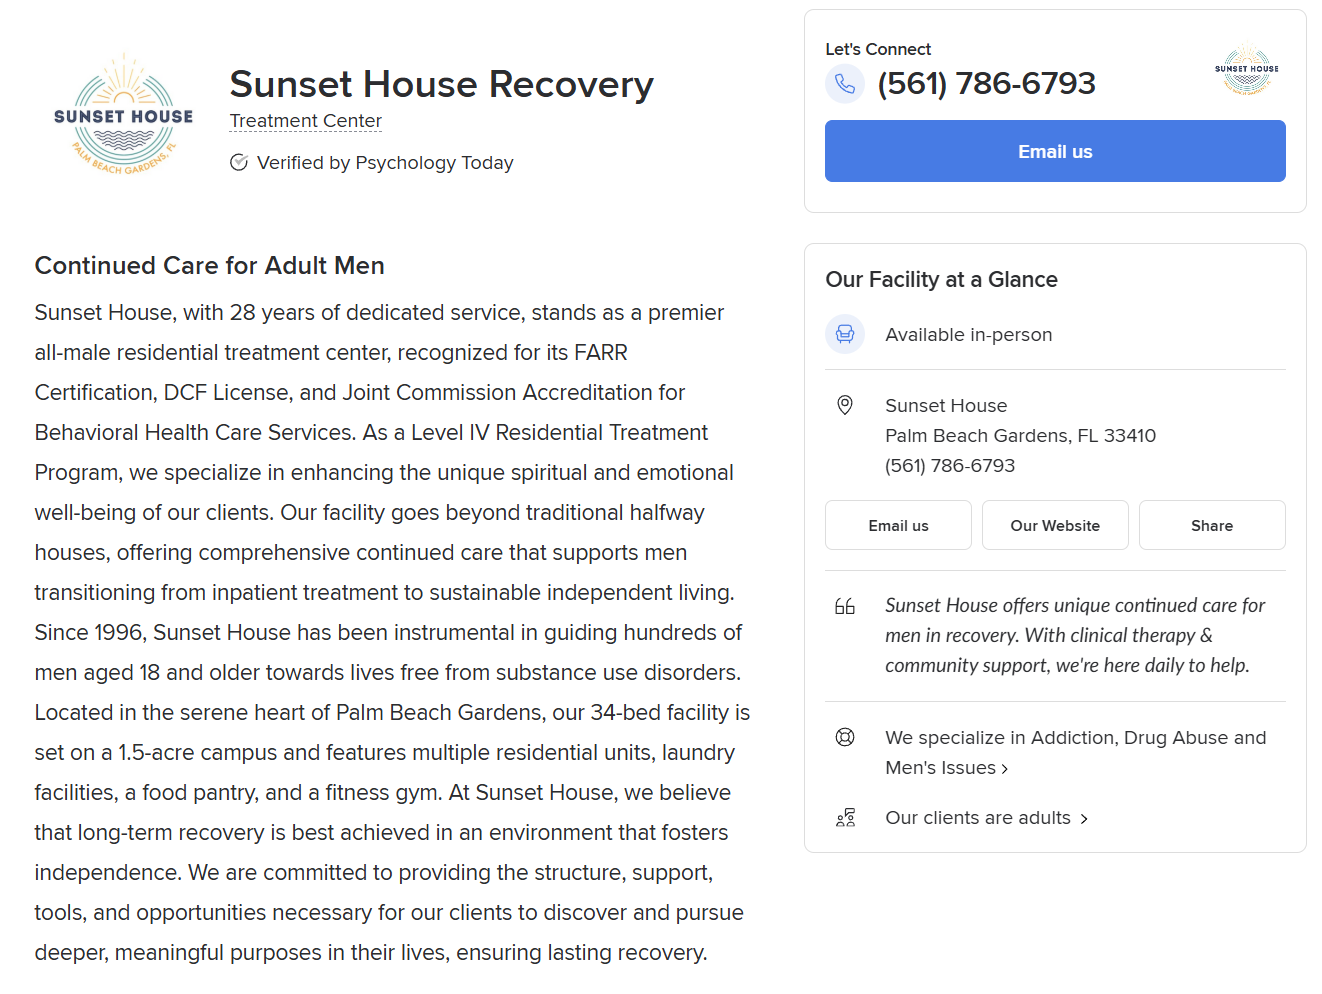Image resolution: width=1322 pixels, height=994 pixels.
Task: Expand the specialties chevron after Men's Issues
Action: pyautogui.click(x=1005, y=769)
